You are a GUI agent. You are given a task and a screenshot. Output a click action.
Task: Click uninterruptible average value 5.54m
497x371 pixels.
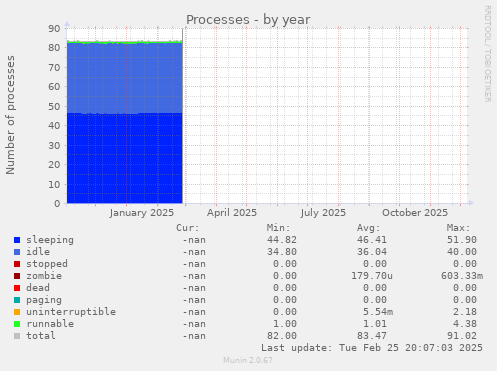point(378,312)
